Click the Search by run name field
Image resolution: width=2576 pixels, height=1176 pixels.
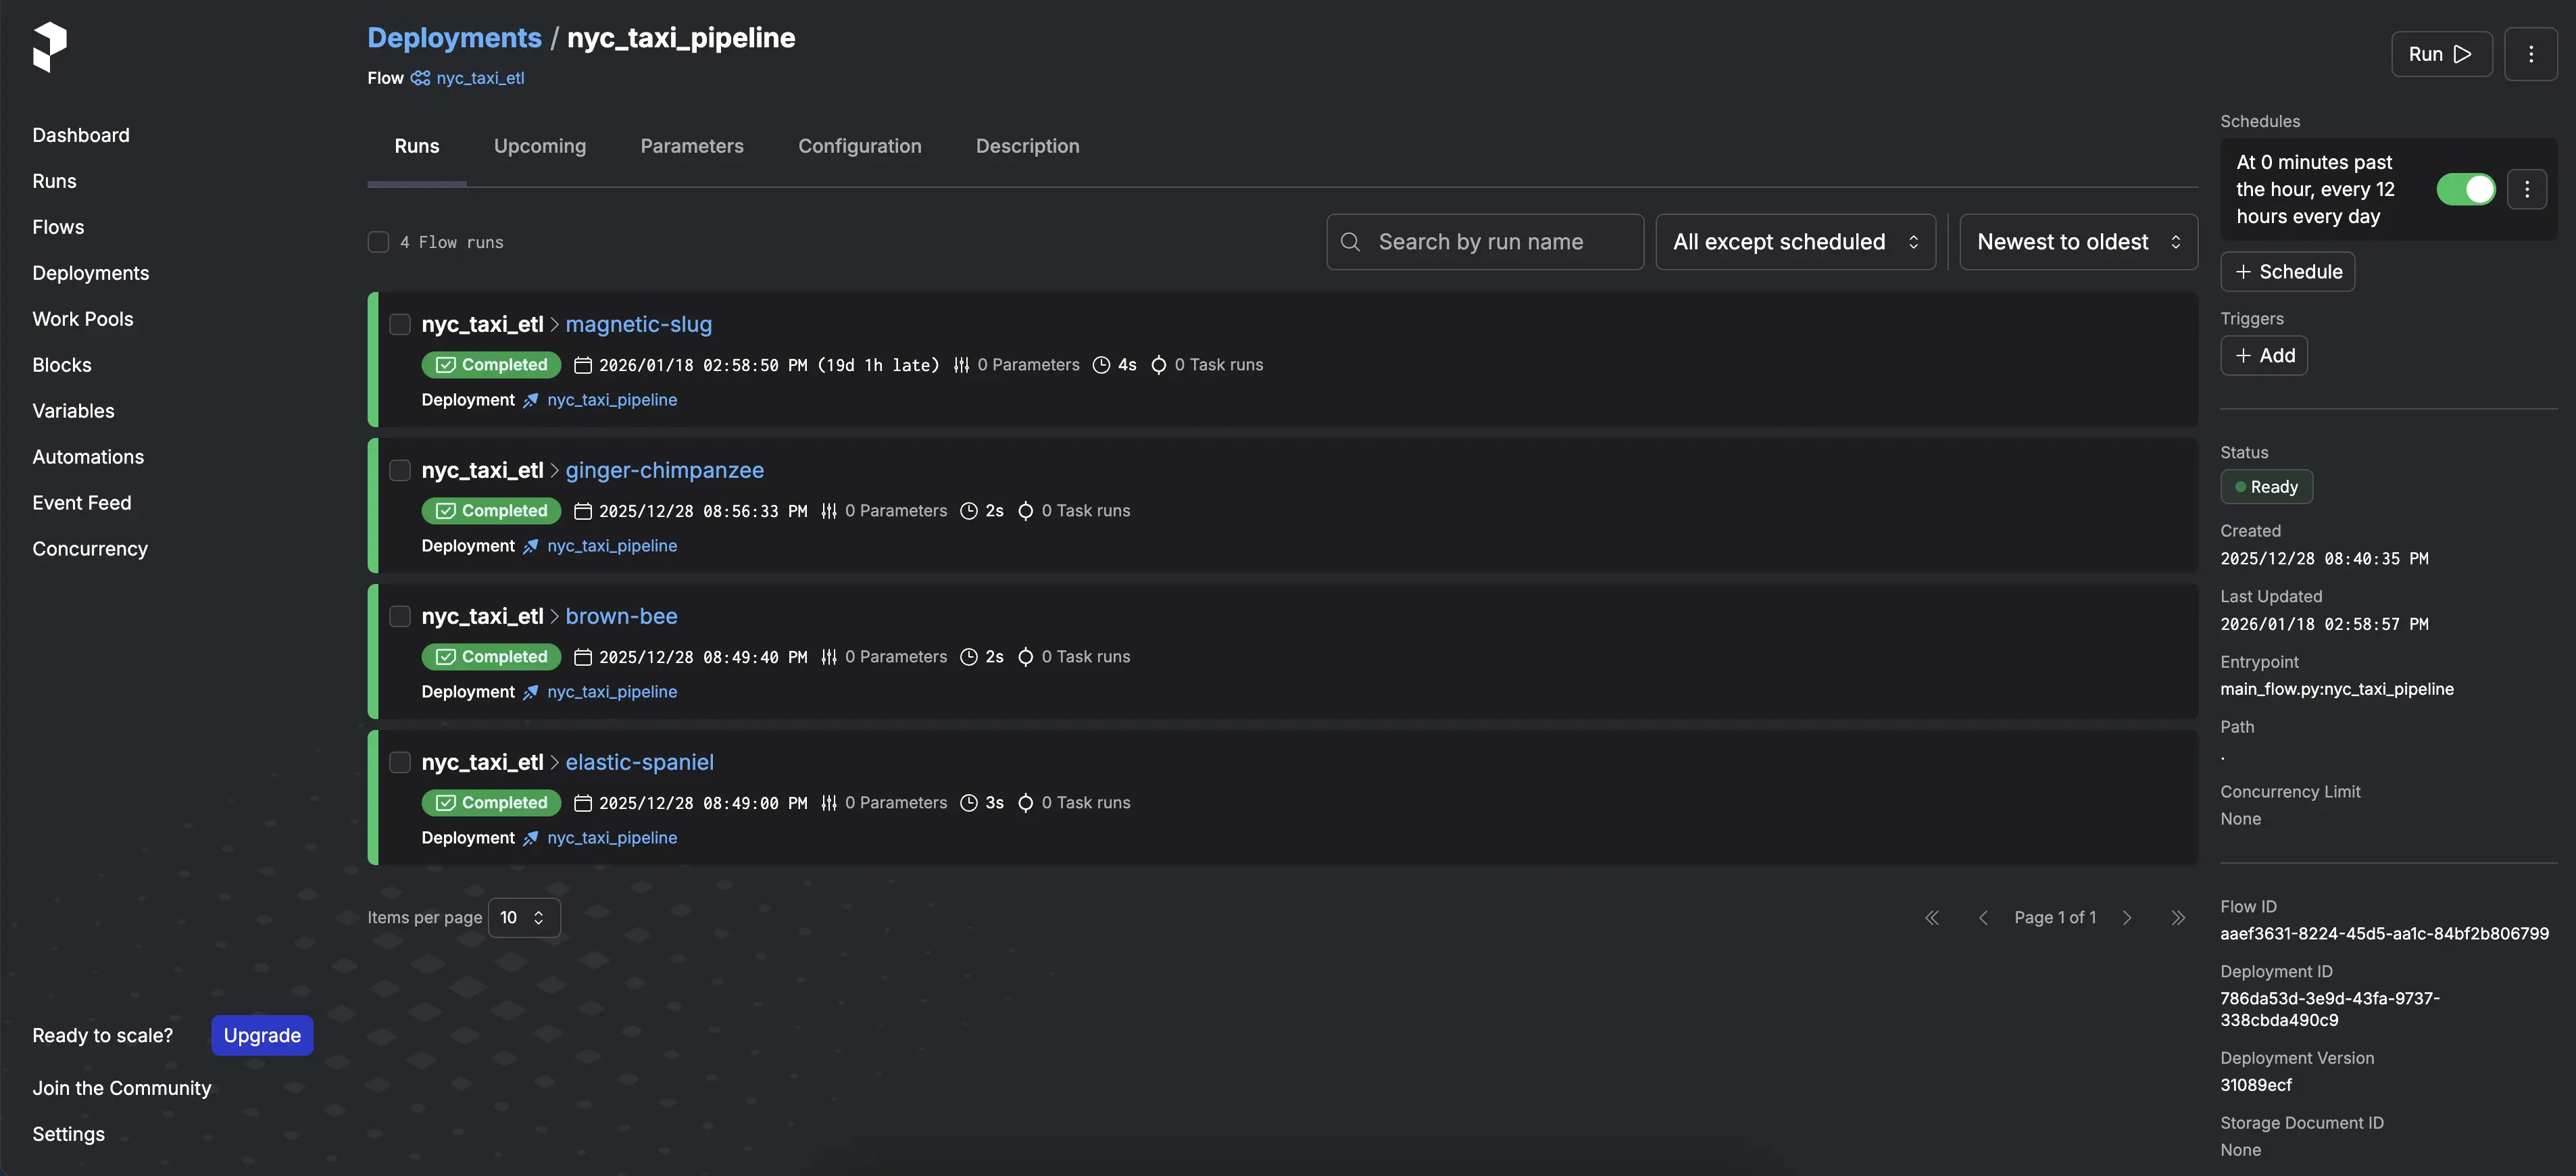[1485, 242]
